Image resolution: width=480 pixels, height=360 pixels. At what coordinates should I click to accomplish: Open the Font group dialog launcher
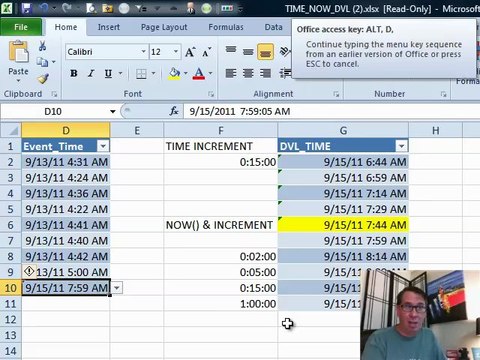[x=211, y=94]
